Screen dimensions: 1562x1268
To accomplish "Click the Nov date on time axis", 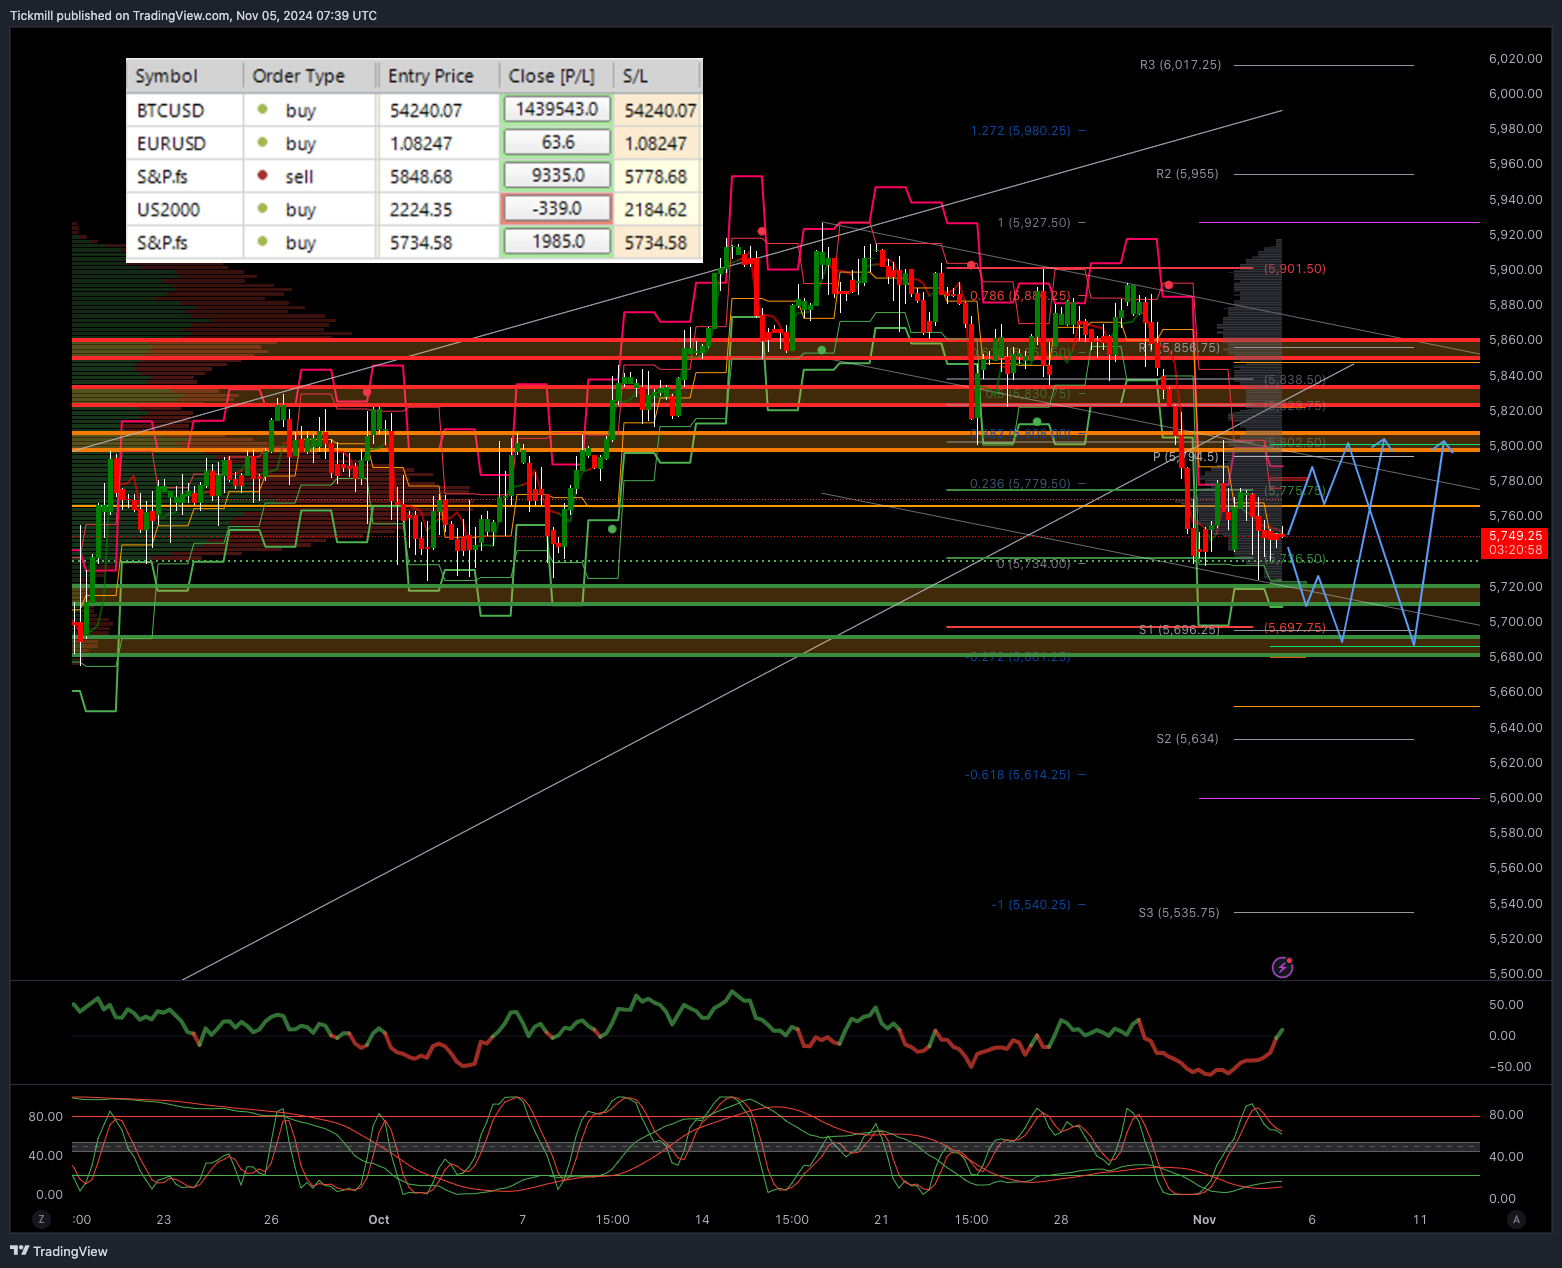I will [1204, 1220].
